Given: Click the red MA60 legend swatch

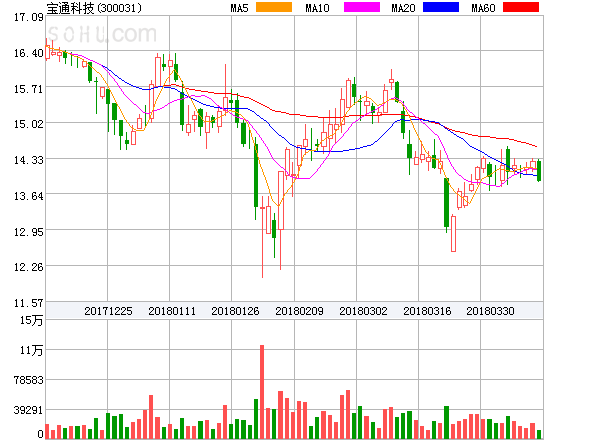Looking at the screenshot, I should (521, 7).
